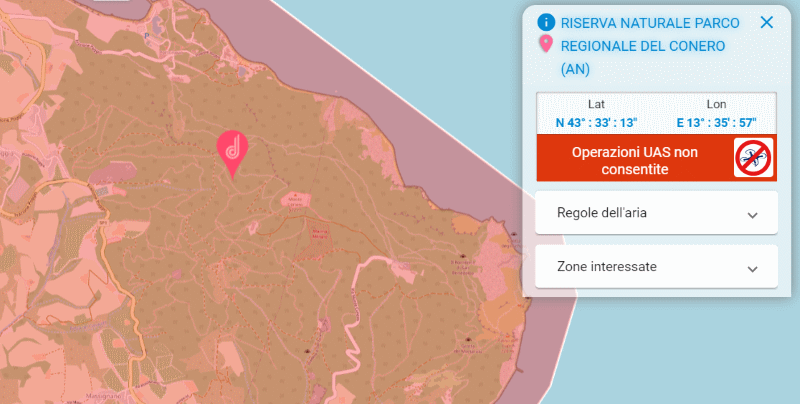Click the Monte Conero label on map
Screen dimensions: 800x404
(x=297, y=203)
